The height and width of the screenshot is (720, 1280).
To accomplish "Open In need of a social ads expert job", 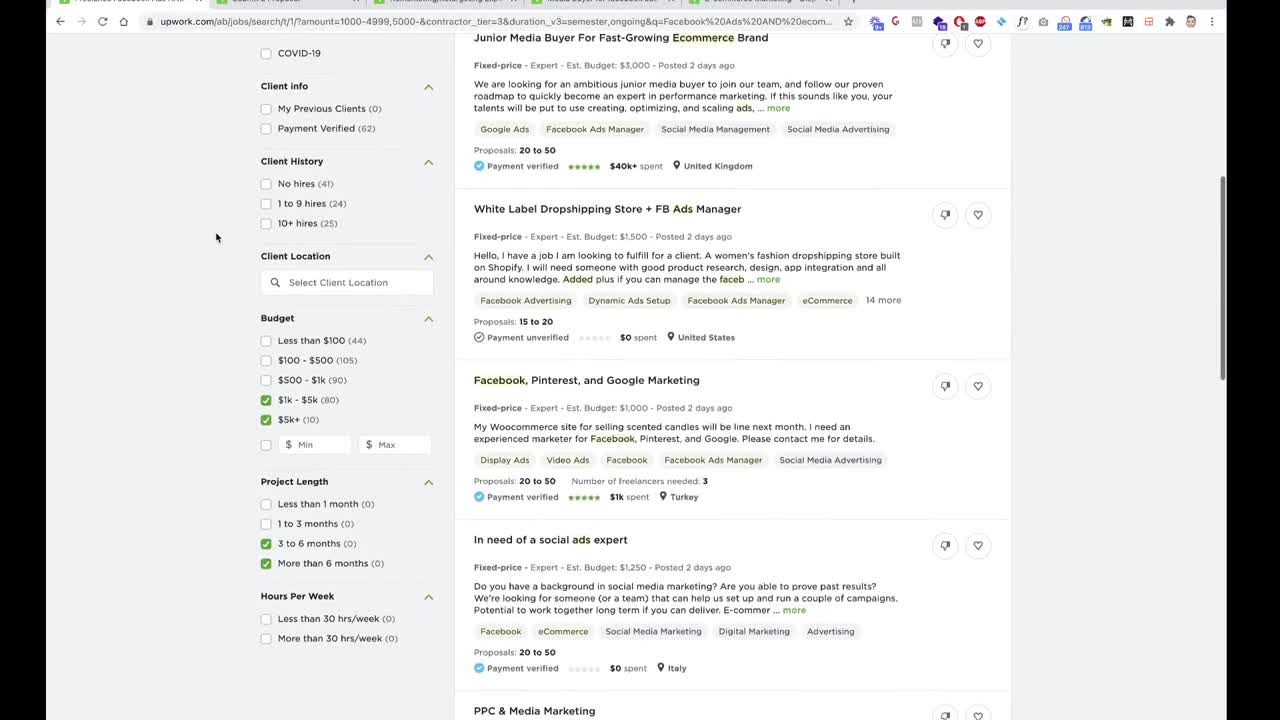I will click(x=550, y=540).
